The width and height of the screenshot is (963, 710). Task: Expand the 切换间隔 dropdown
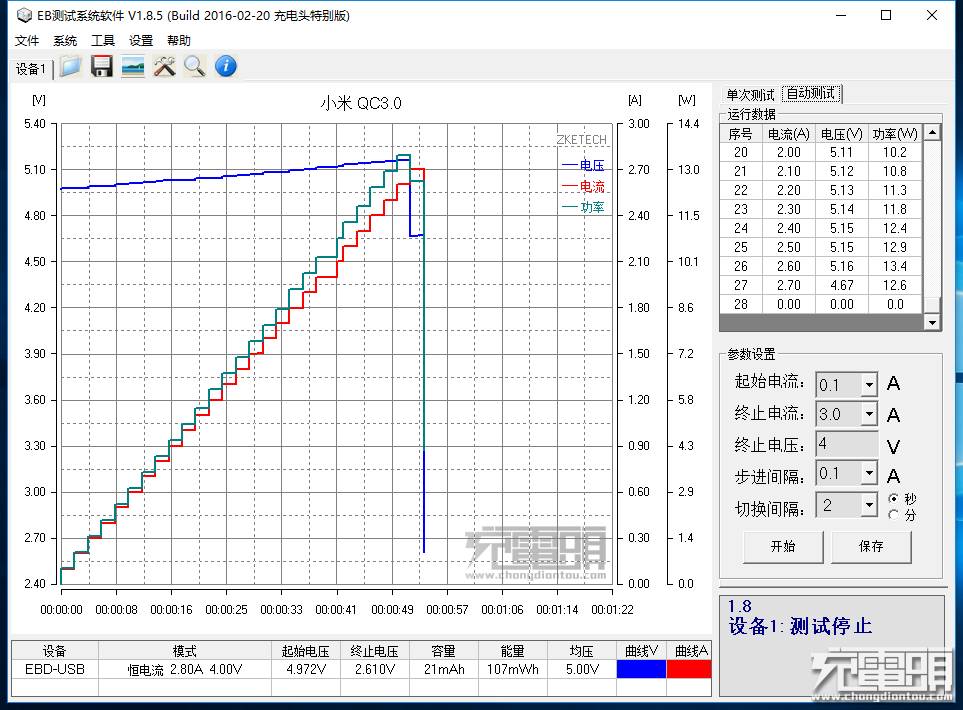click(869, 505)
